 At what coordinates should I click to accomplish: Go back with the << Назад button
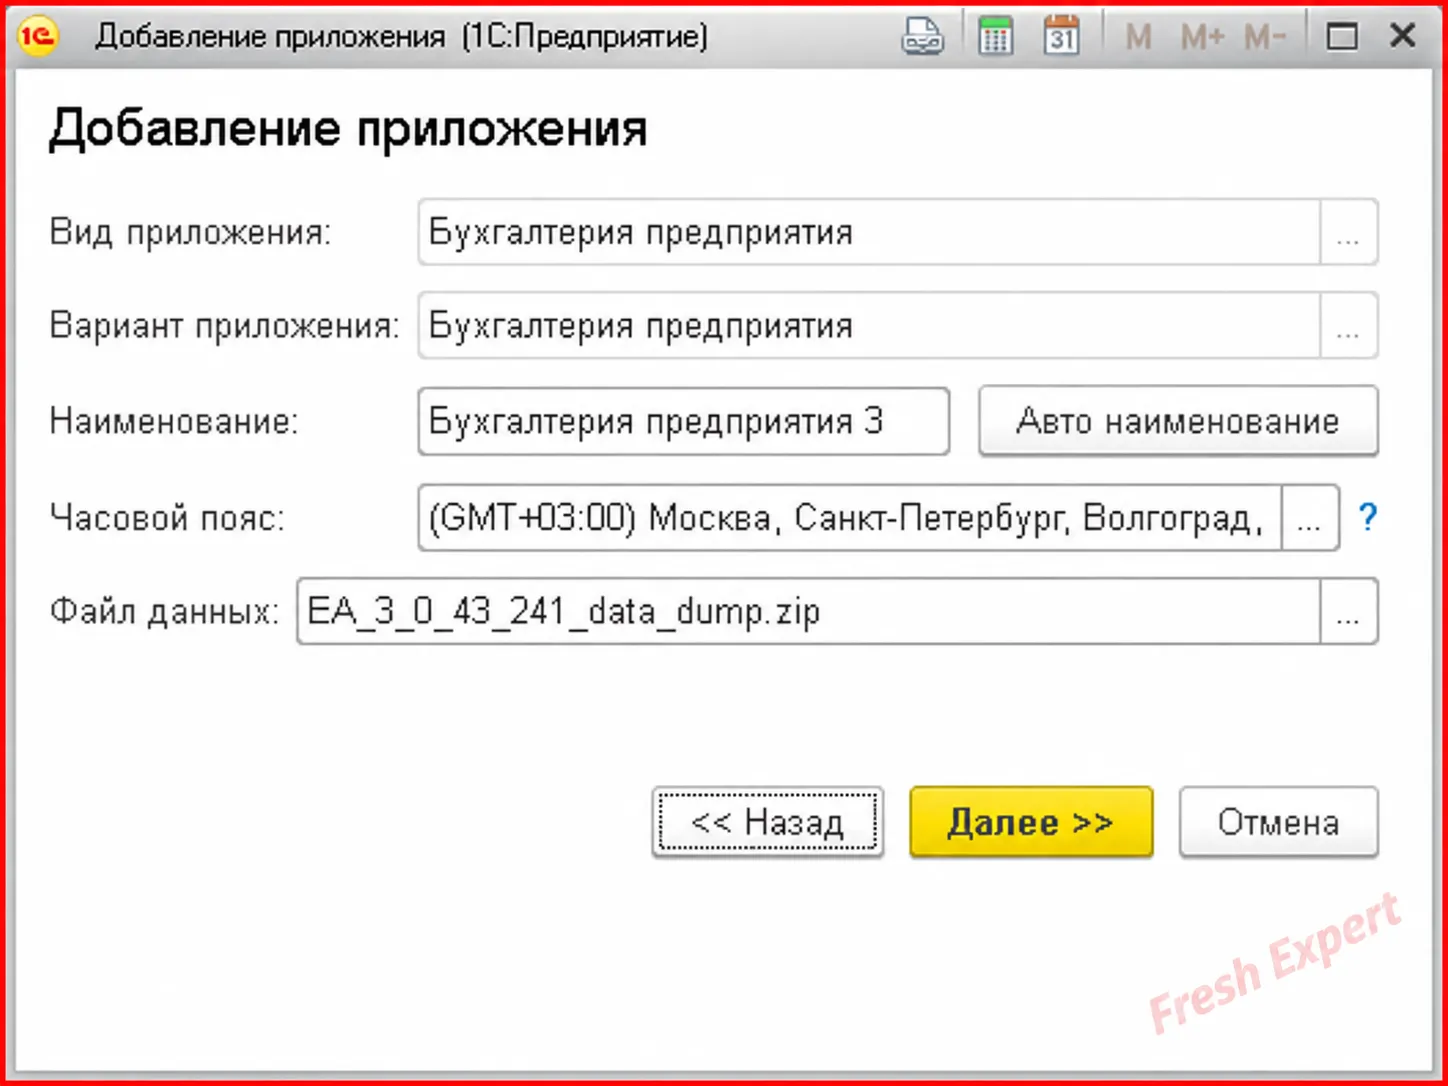point(767,822)
